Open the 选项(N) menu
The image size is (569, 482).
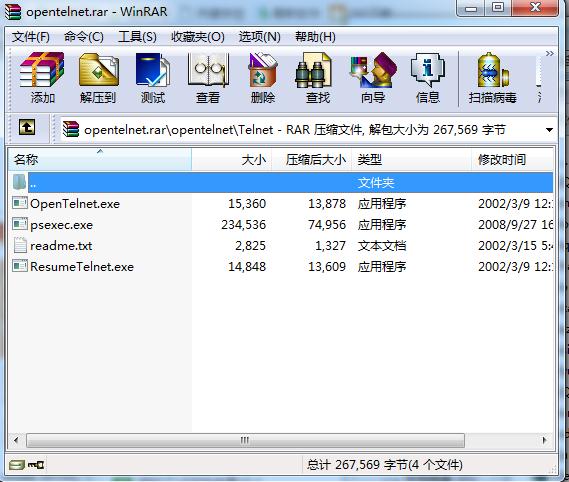[x=259, y=37]
